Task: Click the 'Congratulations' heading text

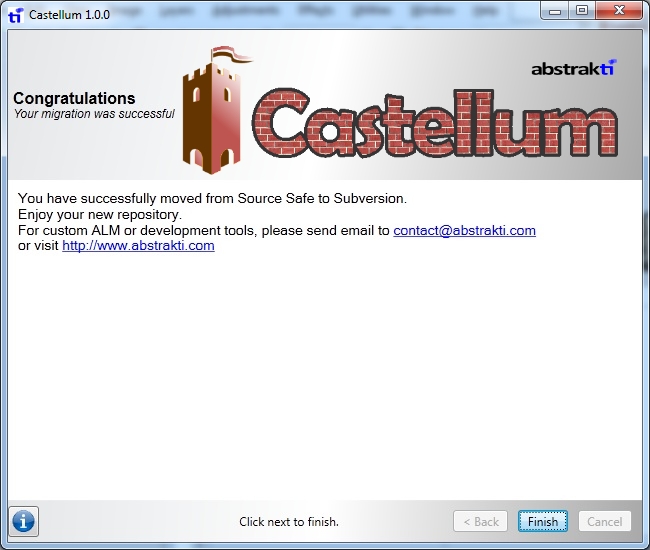Action: click(74, 99)
